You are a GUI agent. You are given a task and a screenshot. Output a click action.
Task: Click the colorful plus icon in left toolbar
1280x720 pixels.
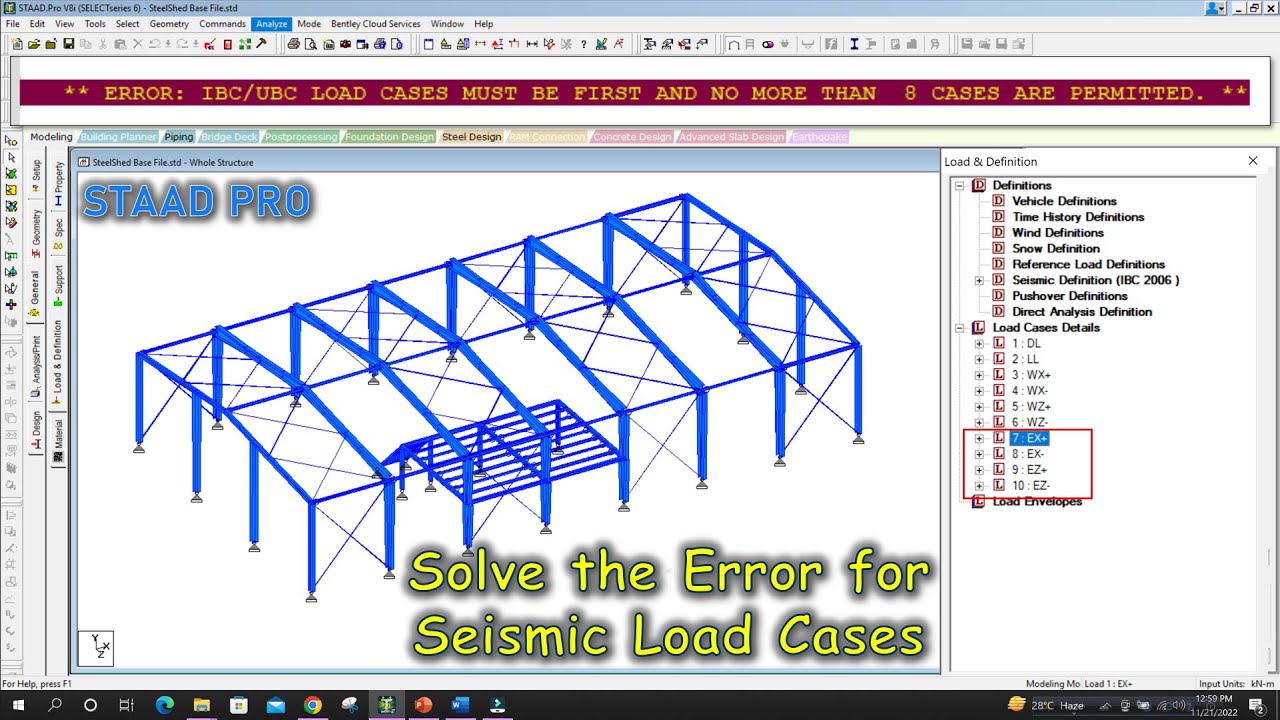[11, 304]
